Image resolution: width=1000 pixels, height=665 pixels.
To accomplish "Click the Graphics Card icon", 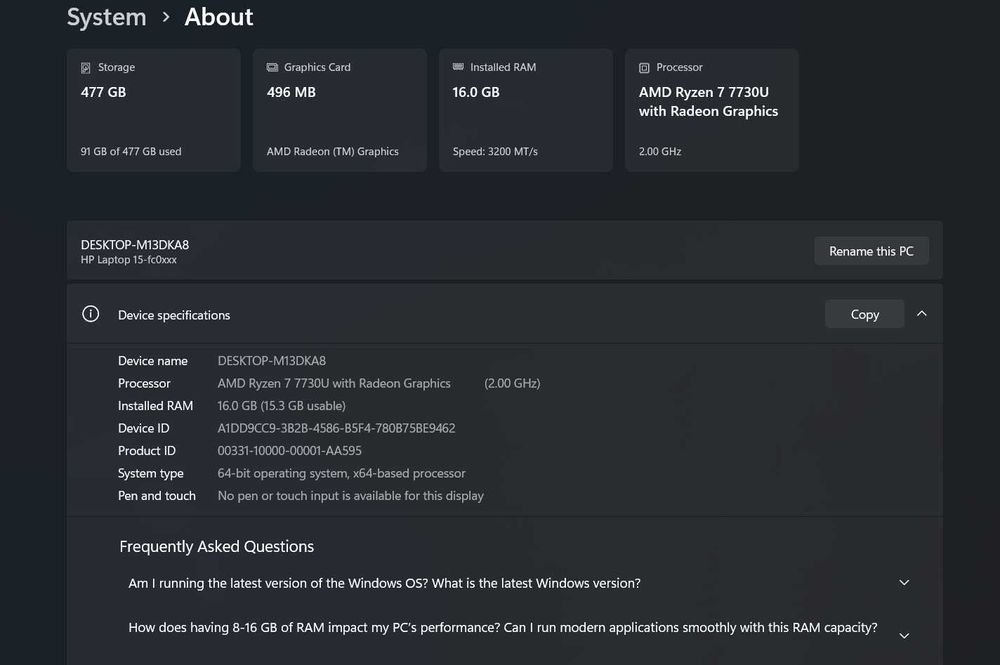I will pyautogui.click(x=272, y=68).
